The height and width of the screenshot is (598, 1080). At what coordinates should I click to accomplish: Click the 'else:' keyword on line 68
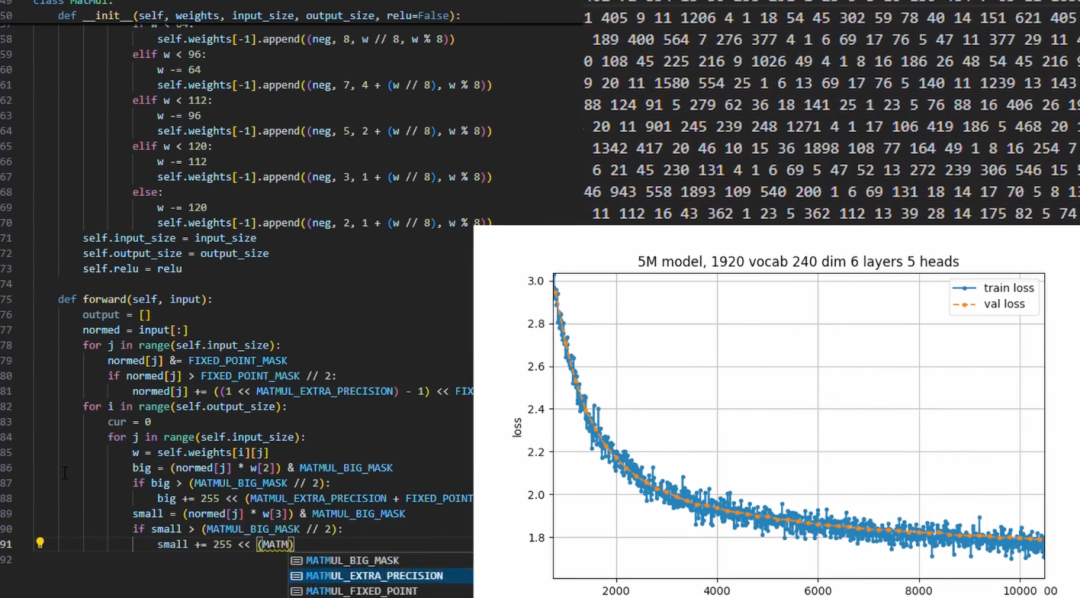tap(145, 193)
